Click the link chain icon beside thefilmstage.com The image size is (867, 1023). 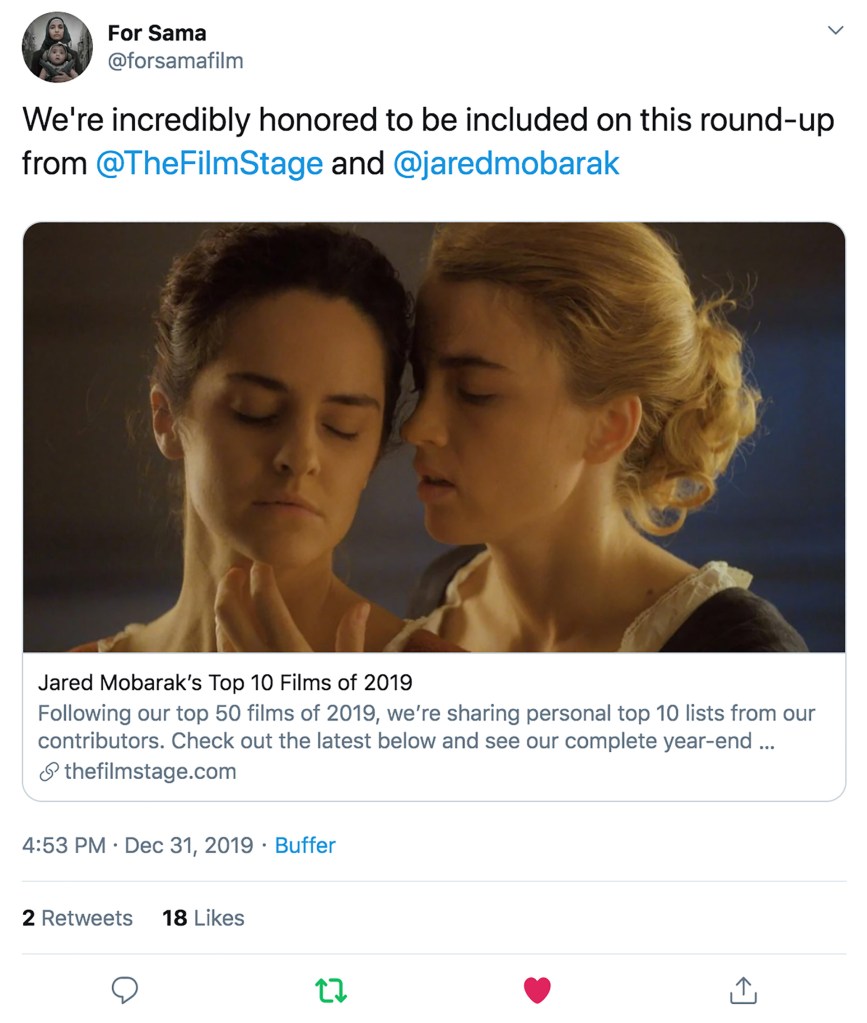(x=48, y=772)
